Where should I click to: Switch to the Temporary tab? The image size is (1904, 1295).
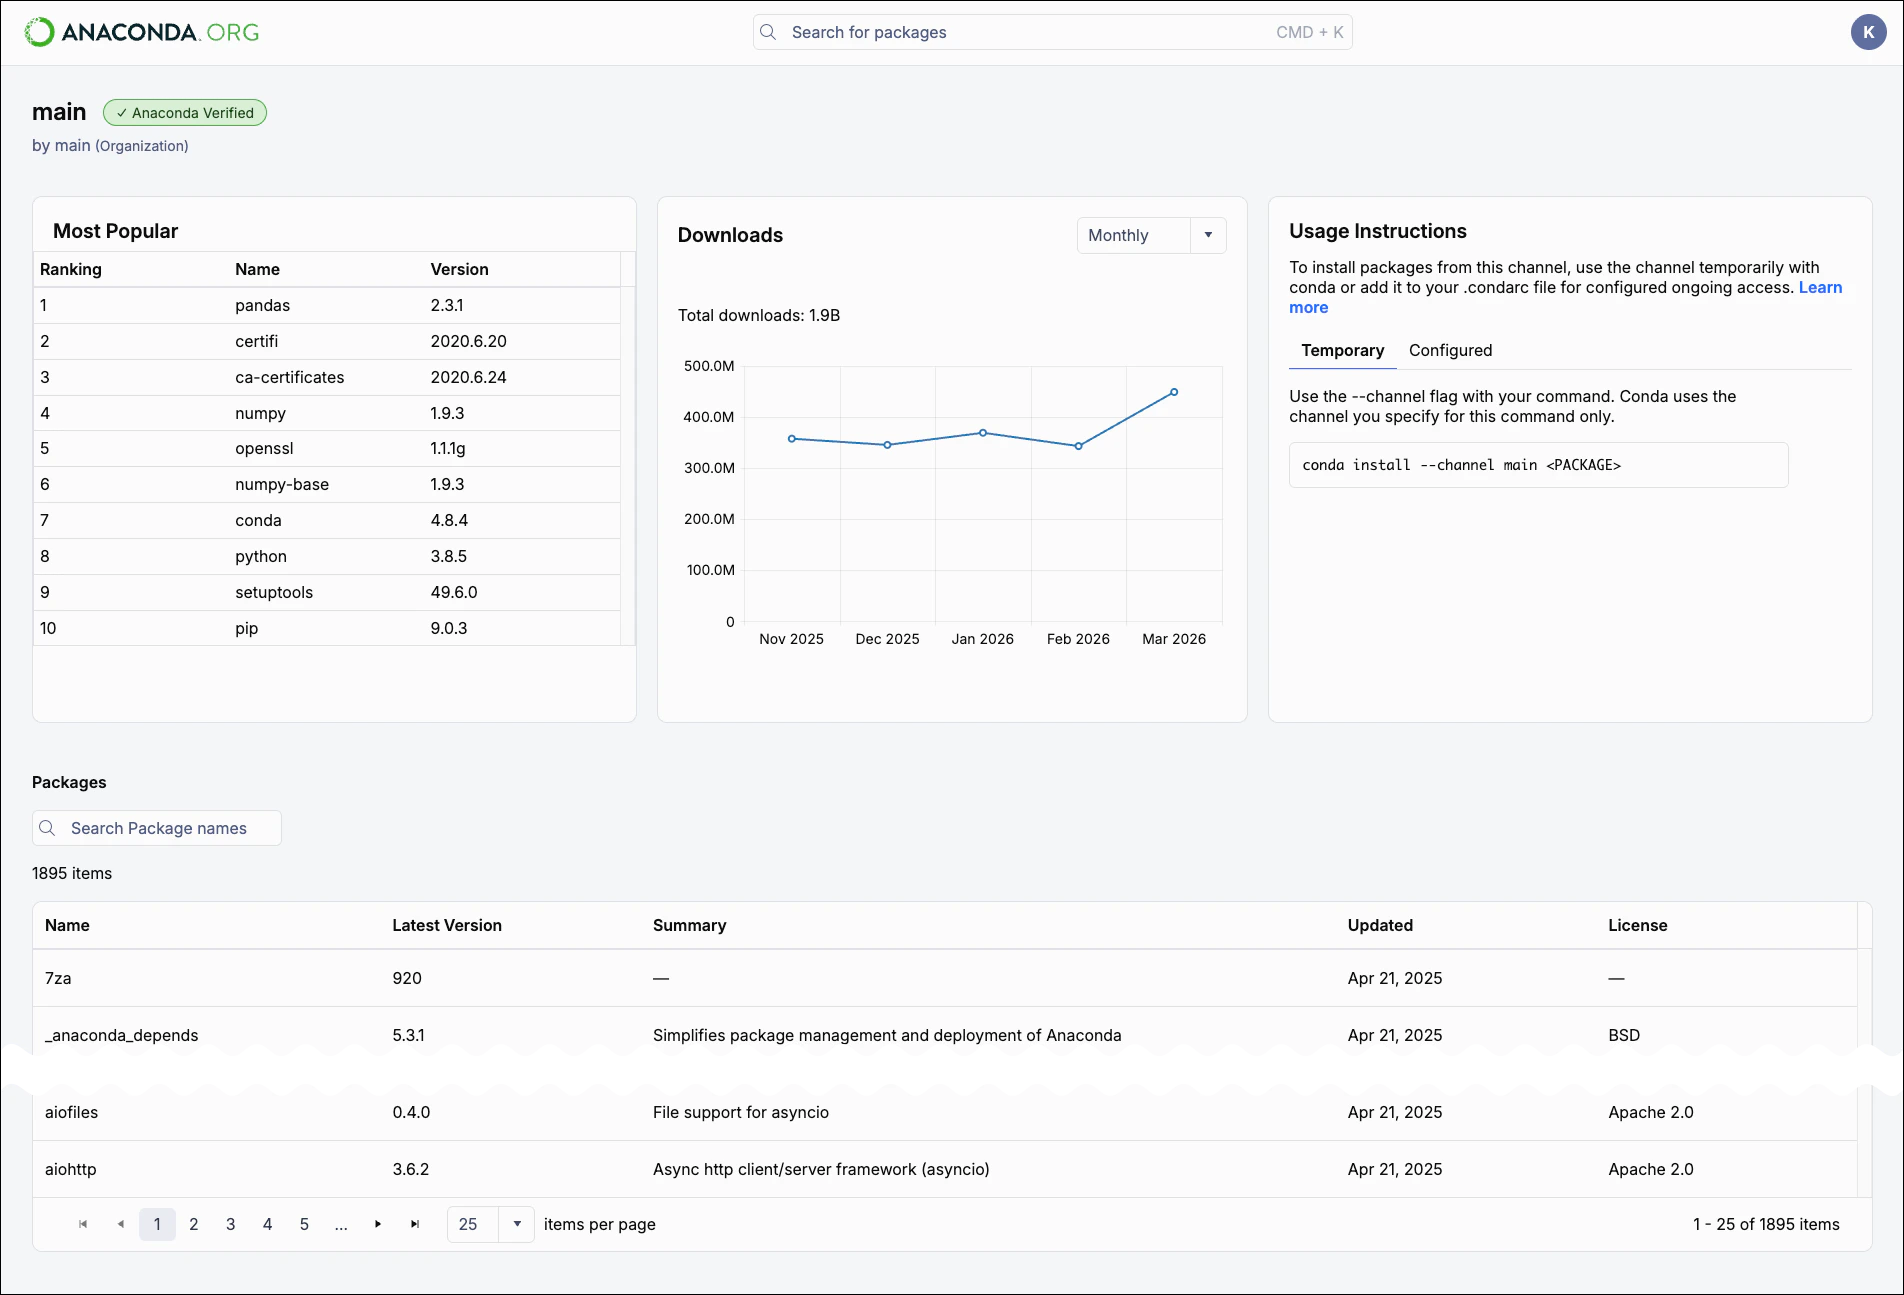pos(1342,350)
